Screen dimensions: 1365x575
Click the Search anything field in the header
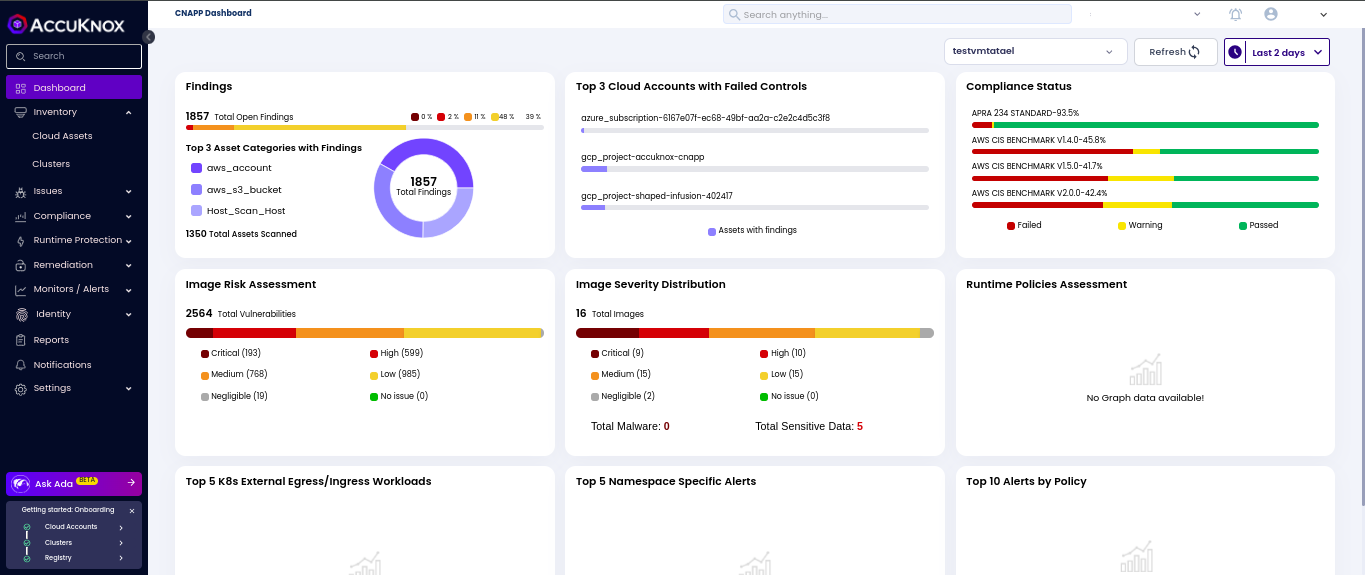[897, 14]
